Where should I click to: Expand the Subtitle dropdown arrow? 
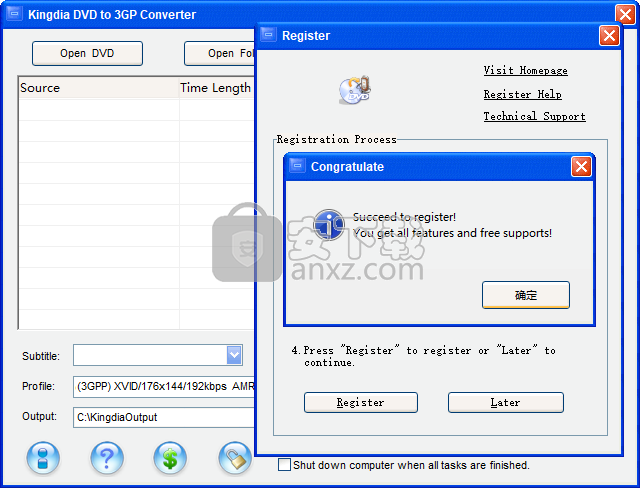pyautogui.click(x=234, y=355)
